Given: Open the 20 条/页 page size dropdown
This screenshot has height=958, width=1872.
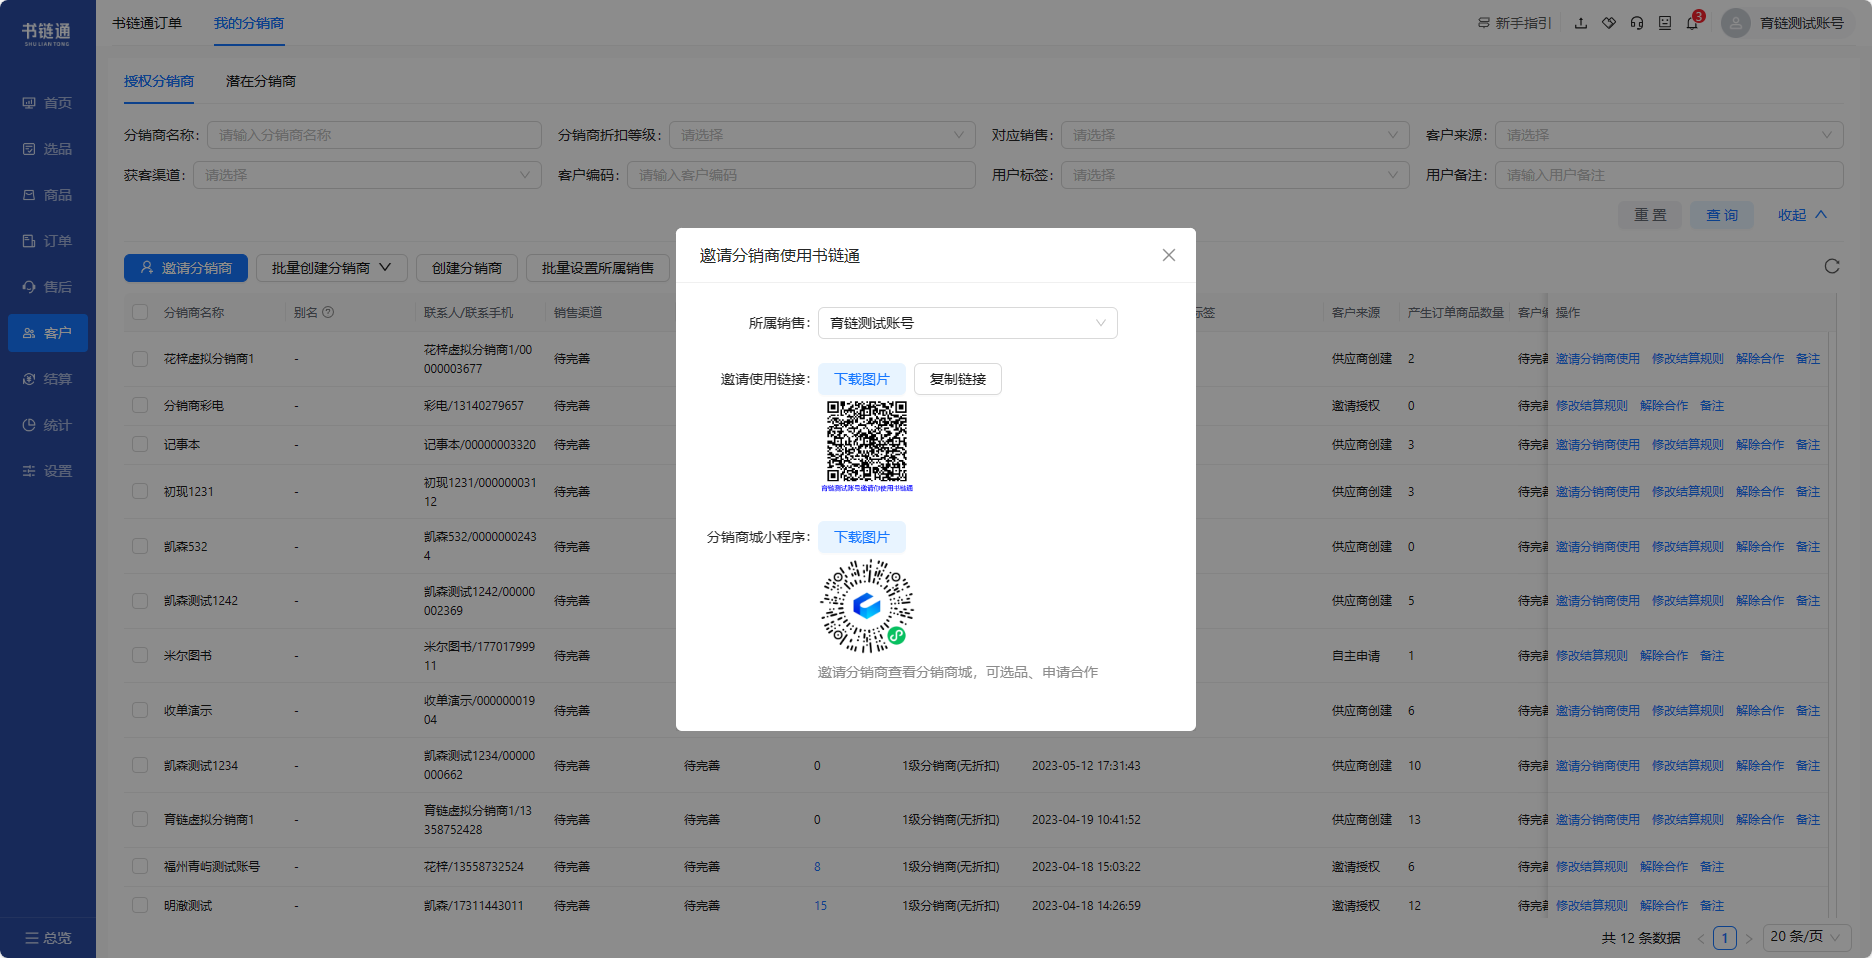Looking at the screenshot, I should pos(1806,937).
